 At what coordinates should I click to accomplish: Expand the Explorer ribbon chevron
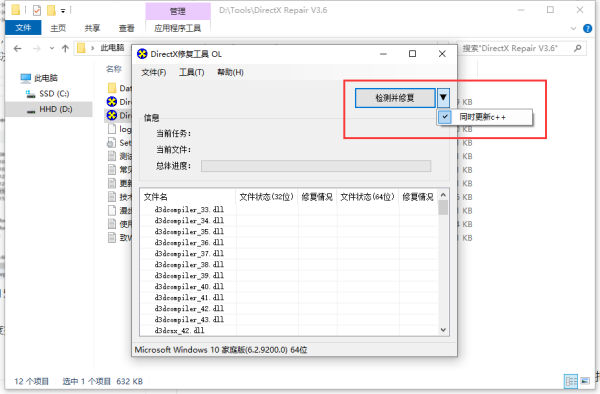tap(573, 28)
